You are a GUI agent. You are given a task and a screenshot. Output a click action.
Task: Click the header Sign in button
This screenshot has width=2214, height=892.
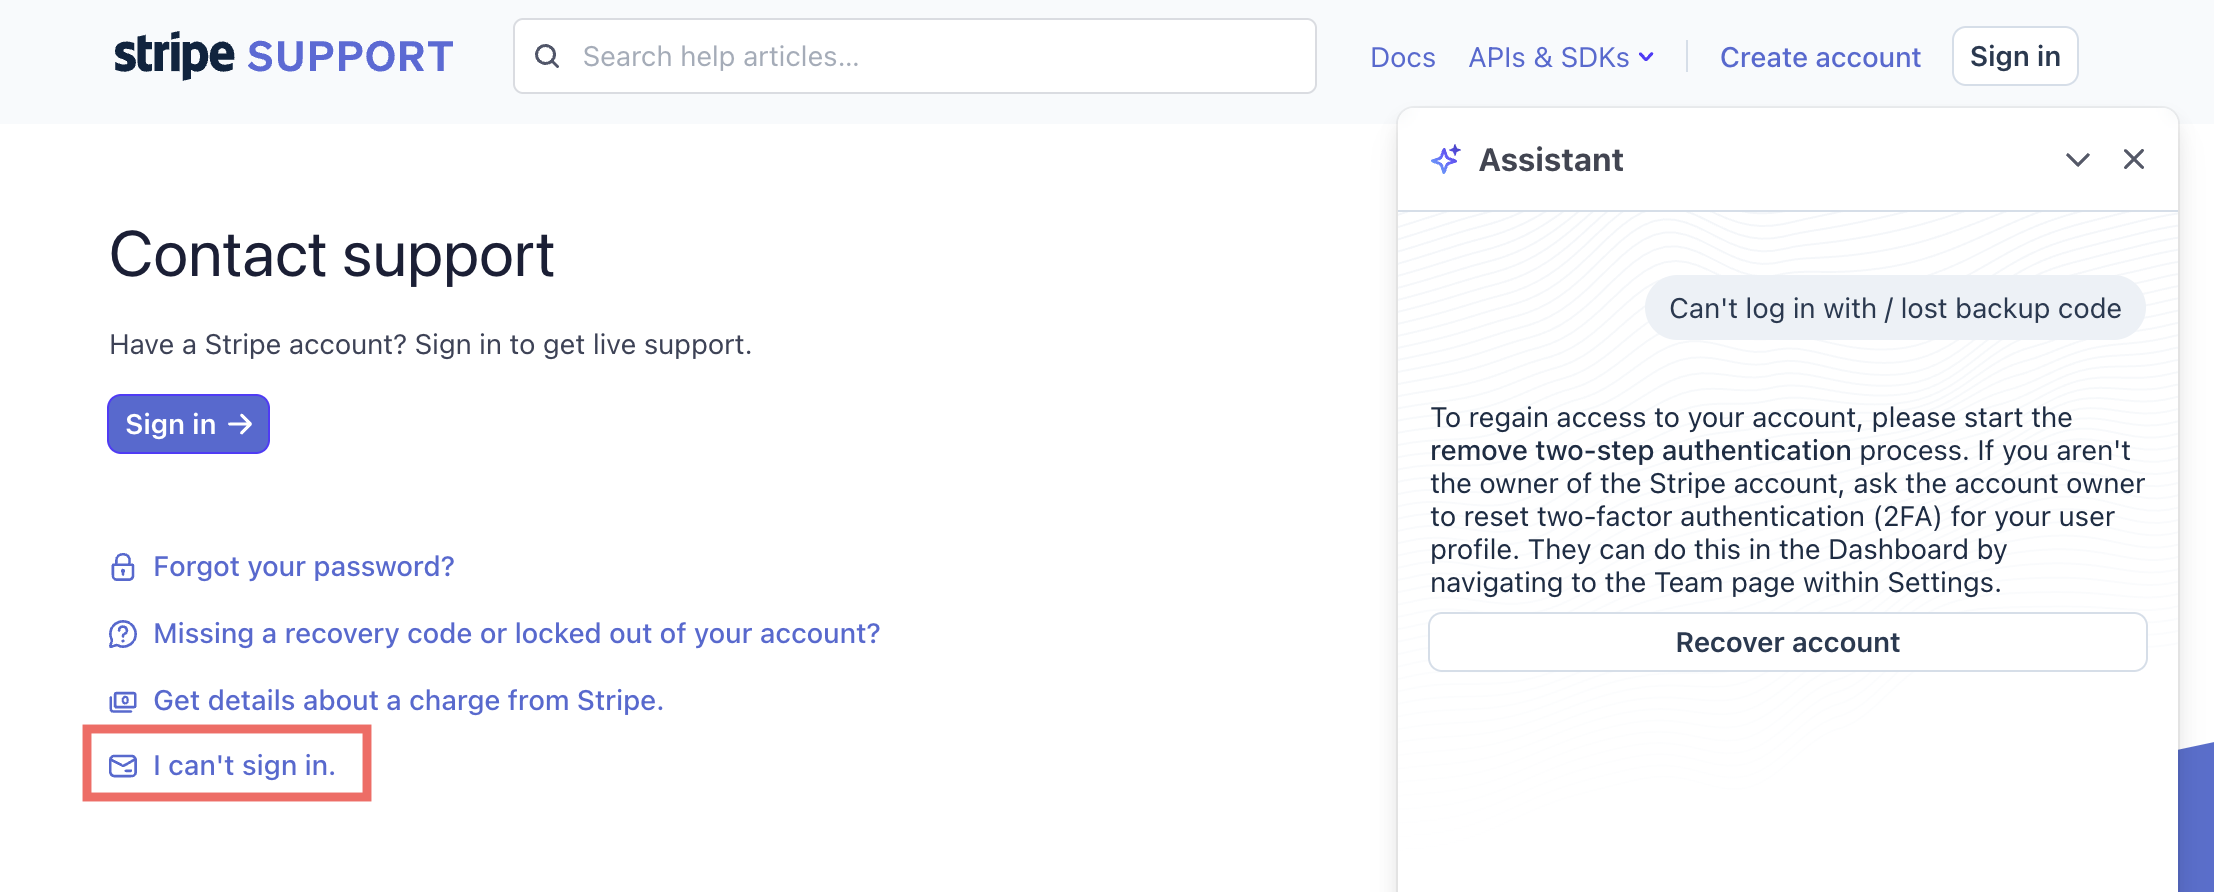pyautogui.click(x=2015, y=56)
